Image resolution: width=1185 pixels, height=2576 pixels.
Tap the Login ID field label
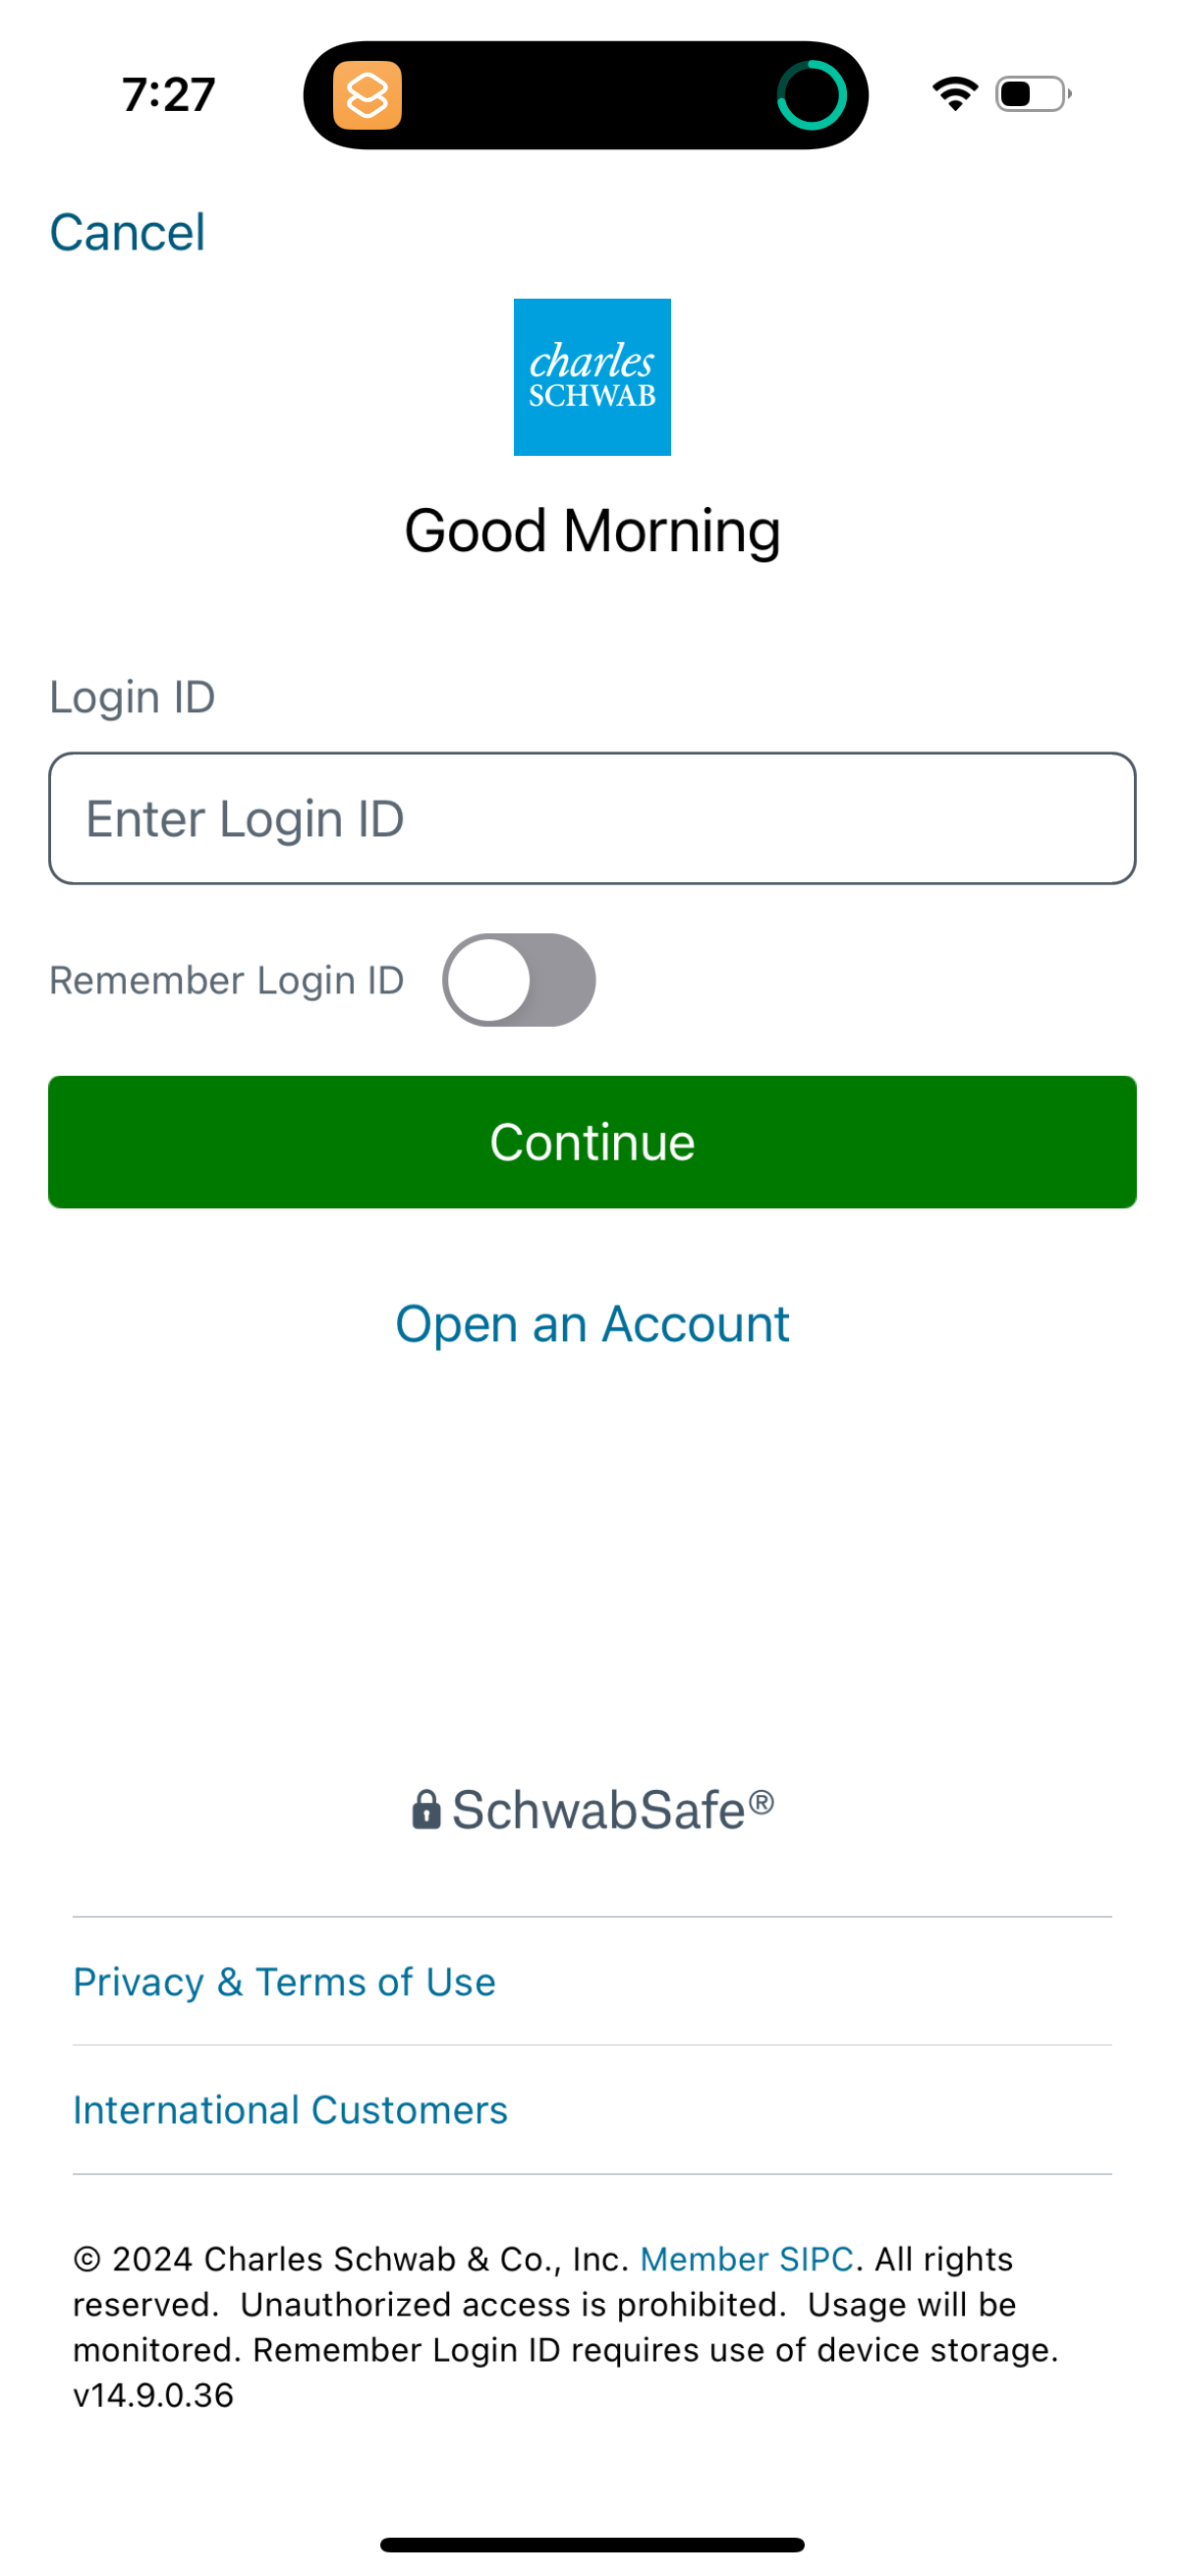tap(132, 696)
